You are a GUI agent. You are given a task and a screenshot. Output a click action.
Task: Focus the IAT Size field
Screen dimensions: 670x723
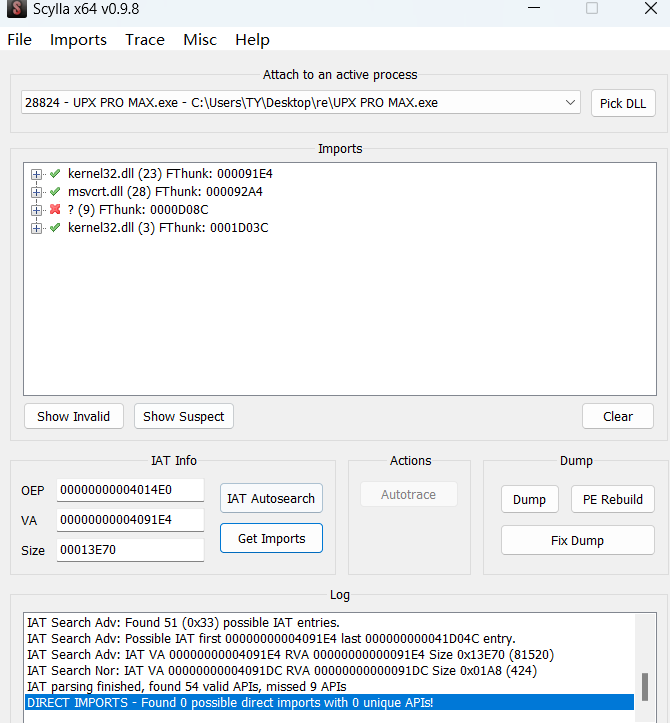(130, 550)
